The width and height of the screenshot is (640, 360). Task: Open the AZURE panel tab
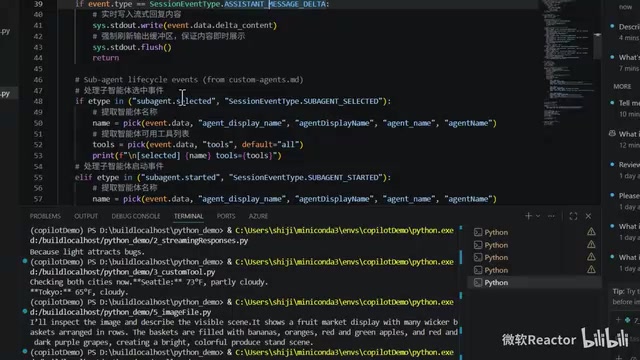tap(258, 216)
